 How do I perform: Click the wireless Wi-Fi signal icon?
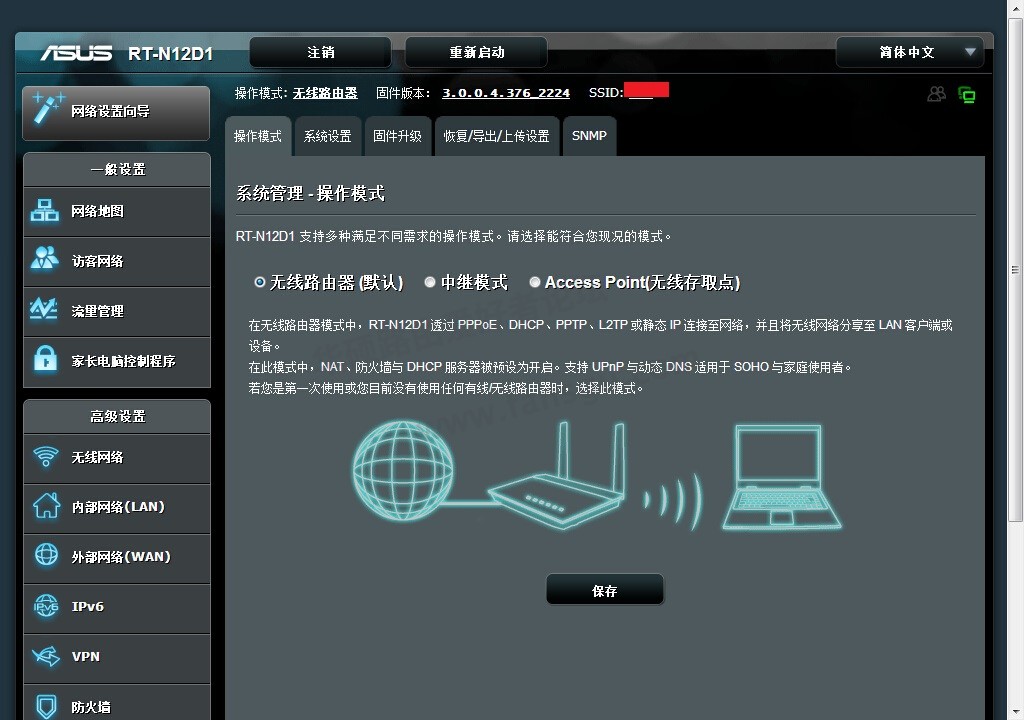(46, 456)
